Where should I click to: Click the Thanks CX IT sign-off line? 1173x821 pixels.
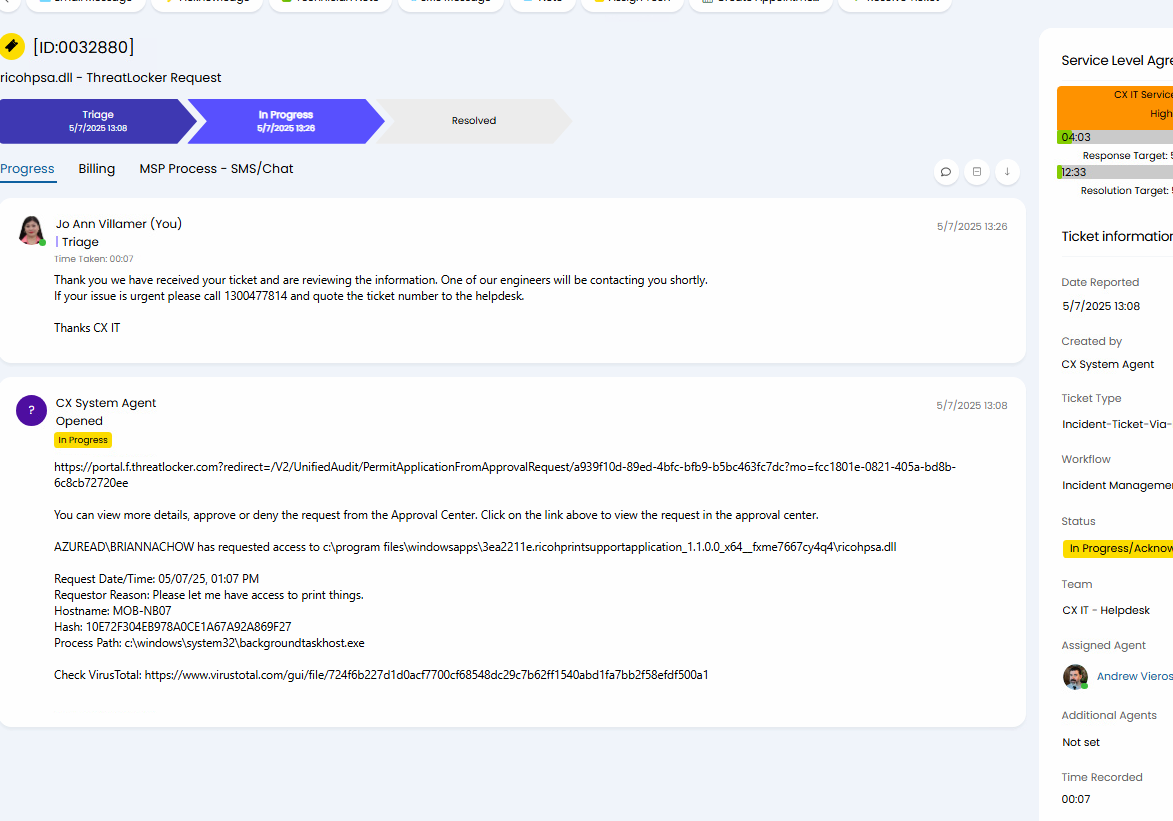[x=87, y=328]
